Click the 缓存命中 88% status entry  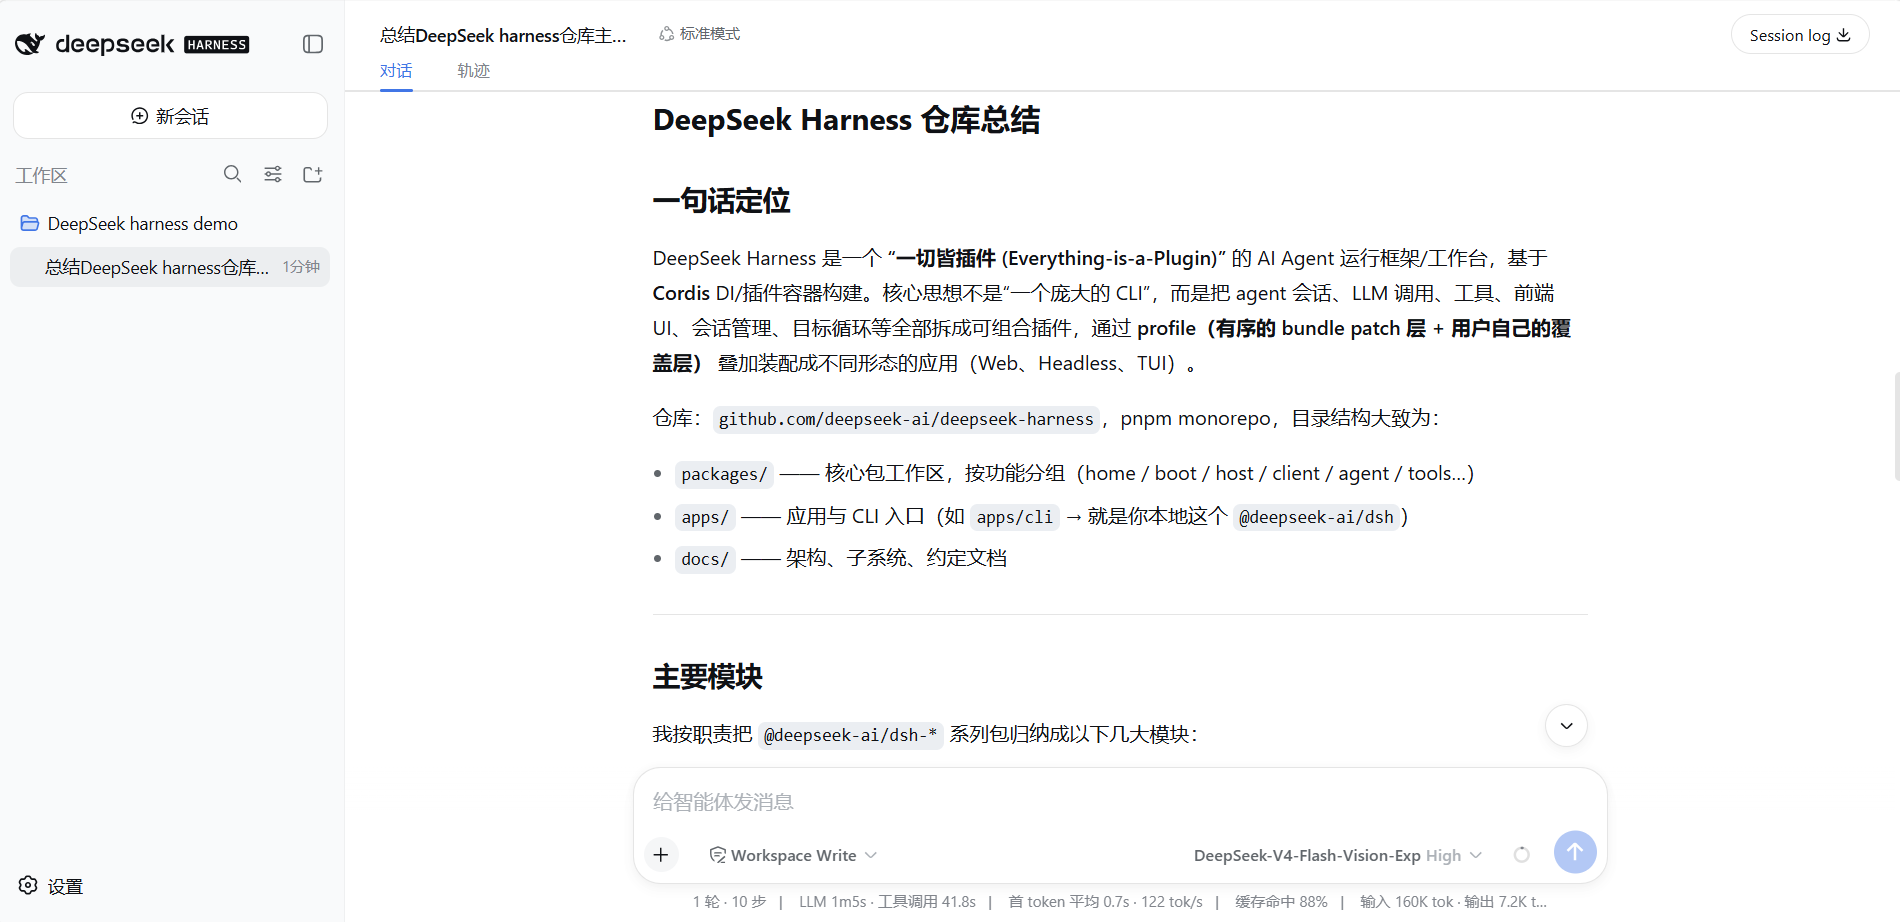click(x=1281, y=901)
